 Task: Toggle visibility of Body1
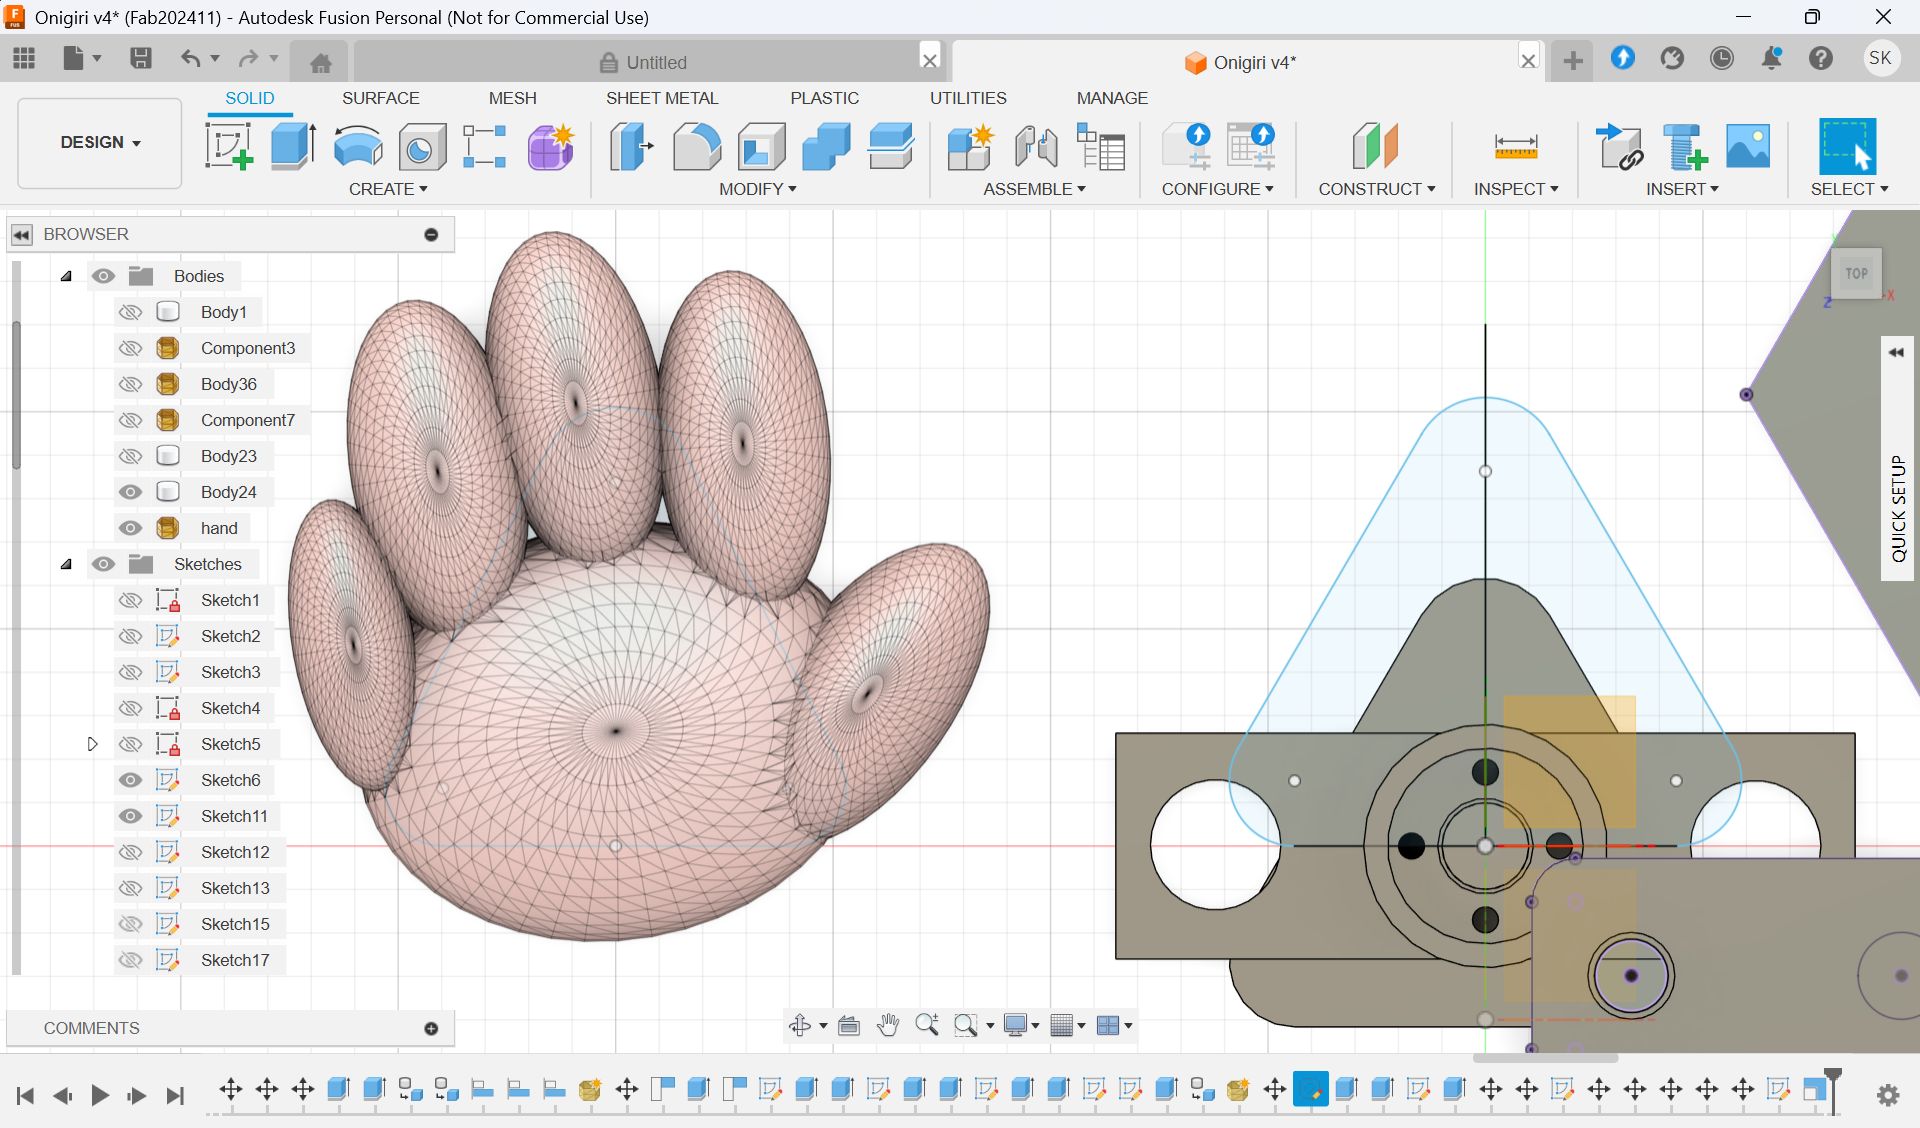click(130, 312)
